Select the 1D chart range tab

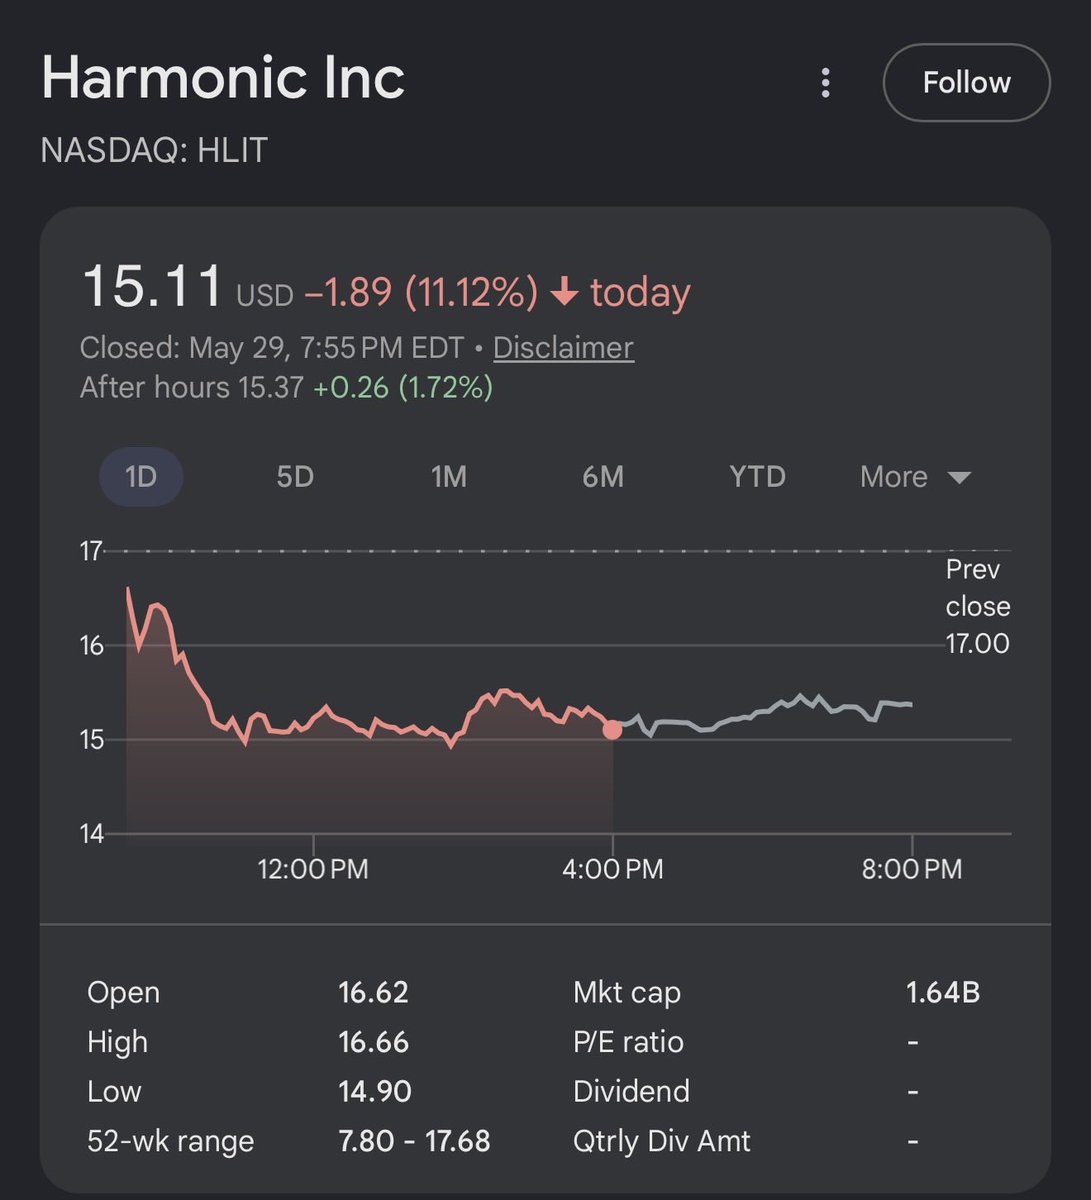click(141, 477)
